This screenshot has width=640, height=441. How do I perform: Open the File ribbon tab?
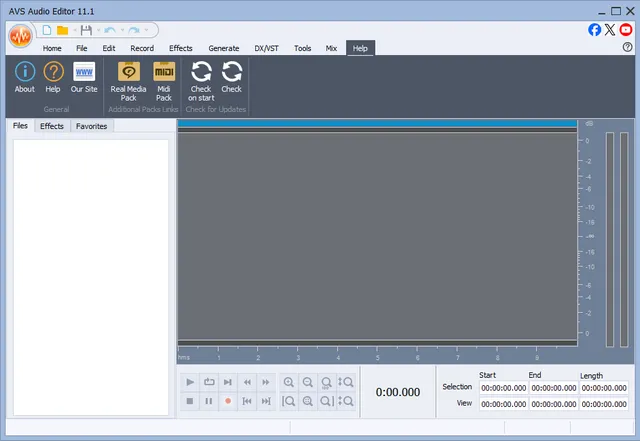pos(82,48)
